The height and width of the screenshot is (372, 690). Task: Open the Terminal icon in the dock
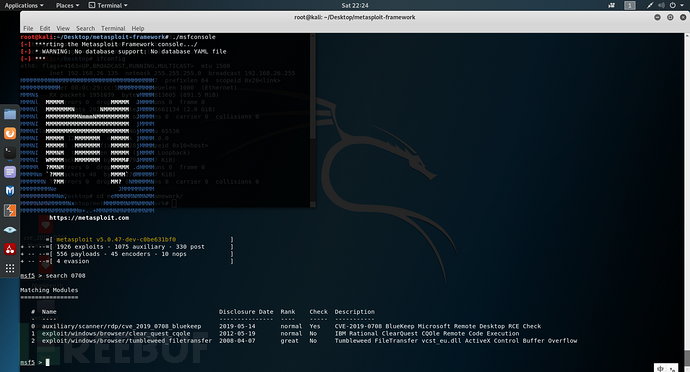10,153
